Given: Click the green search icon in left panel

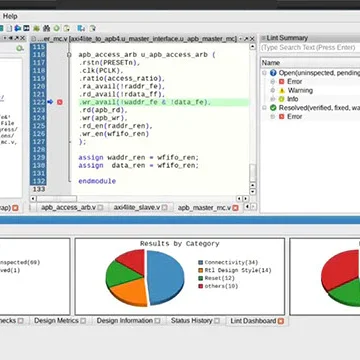Looking at the screenshot, I should tap(20, 48).
